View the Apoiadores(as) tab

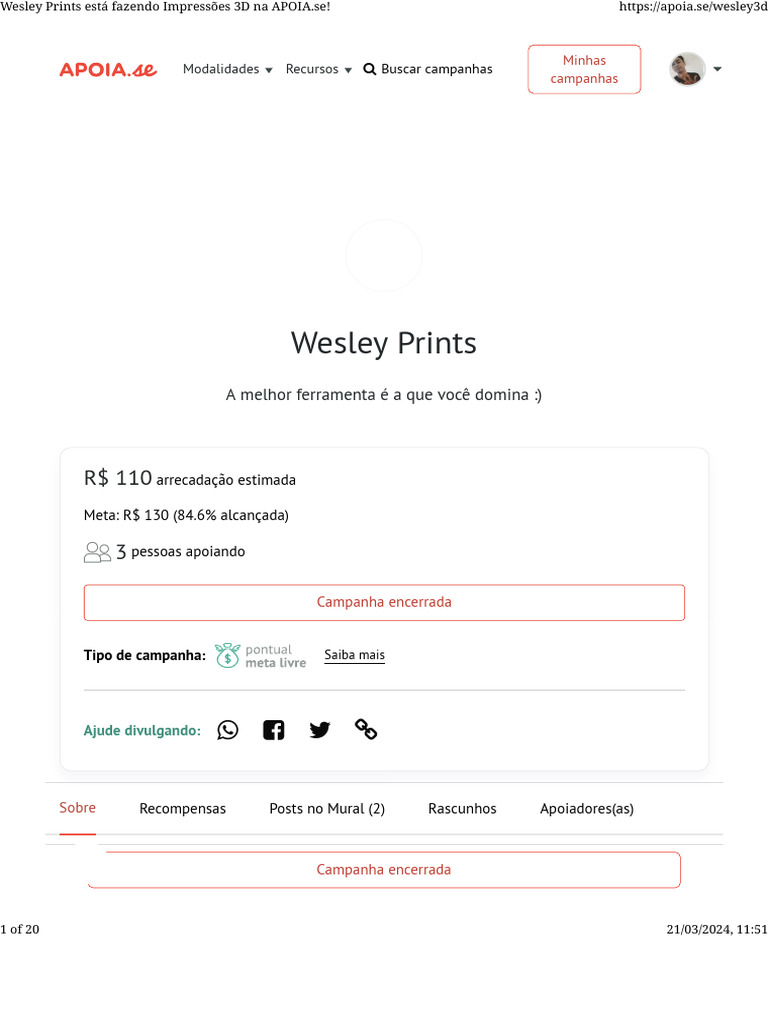pyautogui.click(x=587, y=809)
